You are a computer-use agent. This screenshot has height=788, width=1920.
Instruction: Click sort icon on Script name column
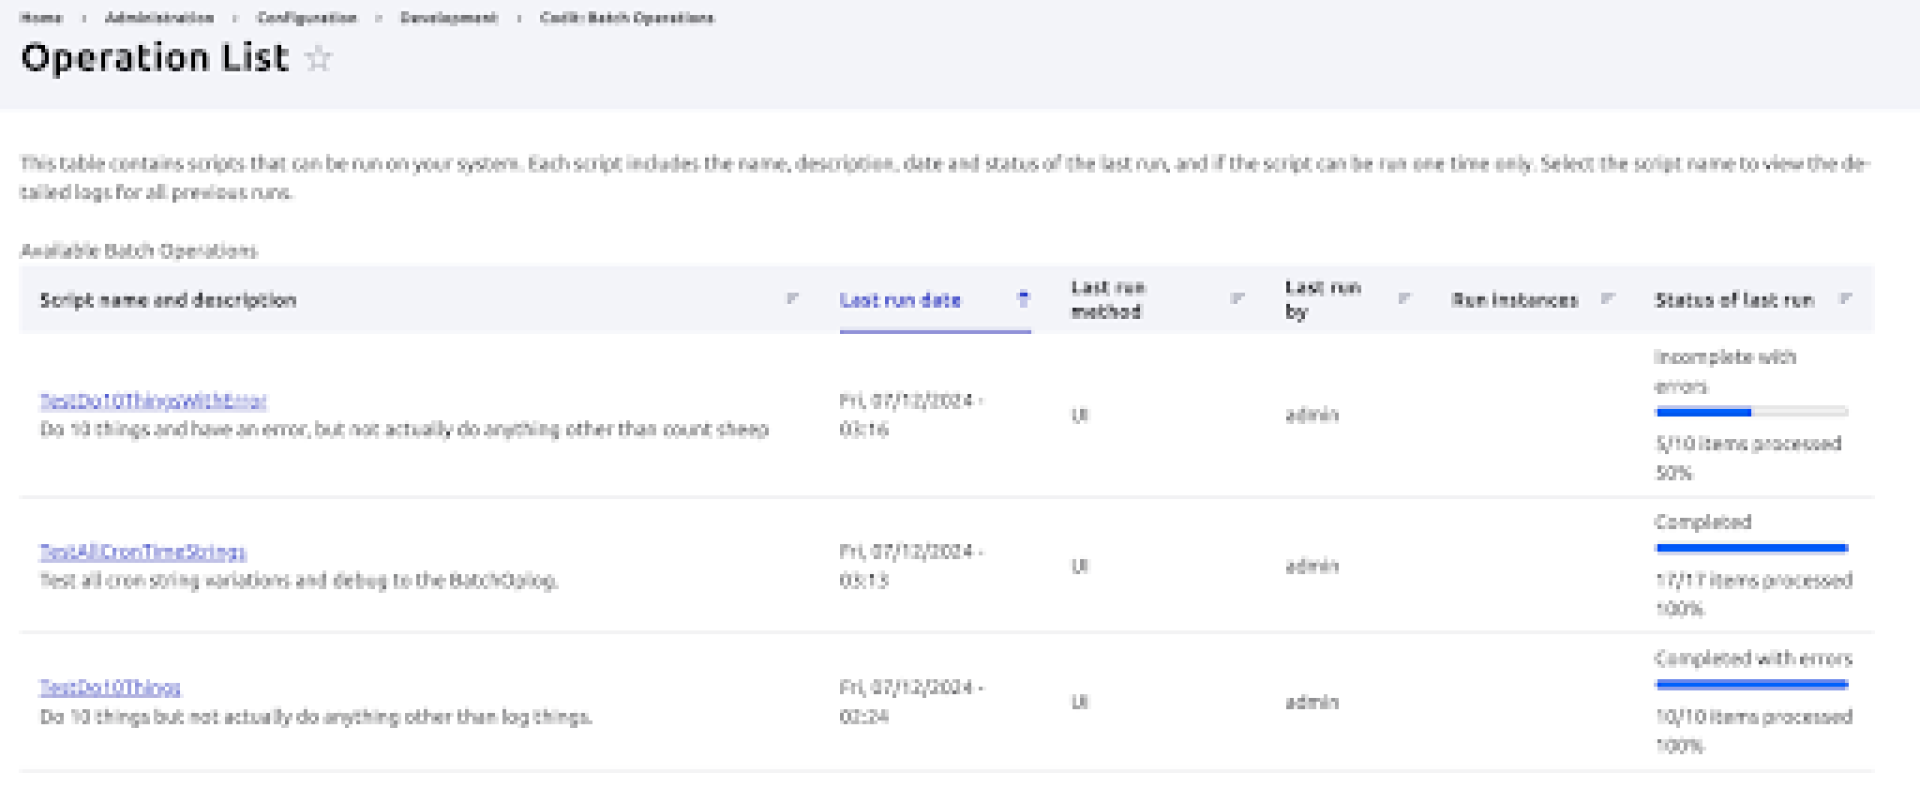tap(792, 298)
